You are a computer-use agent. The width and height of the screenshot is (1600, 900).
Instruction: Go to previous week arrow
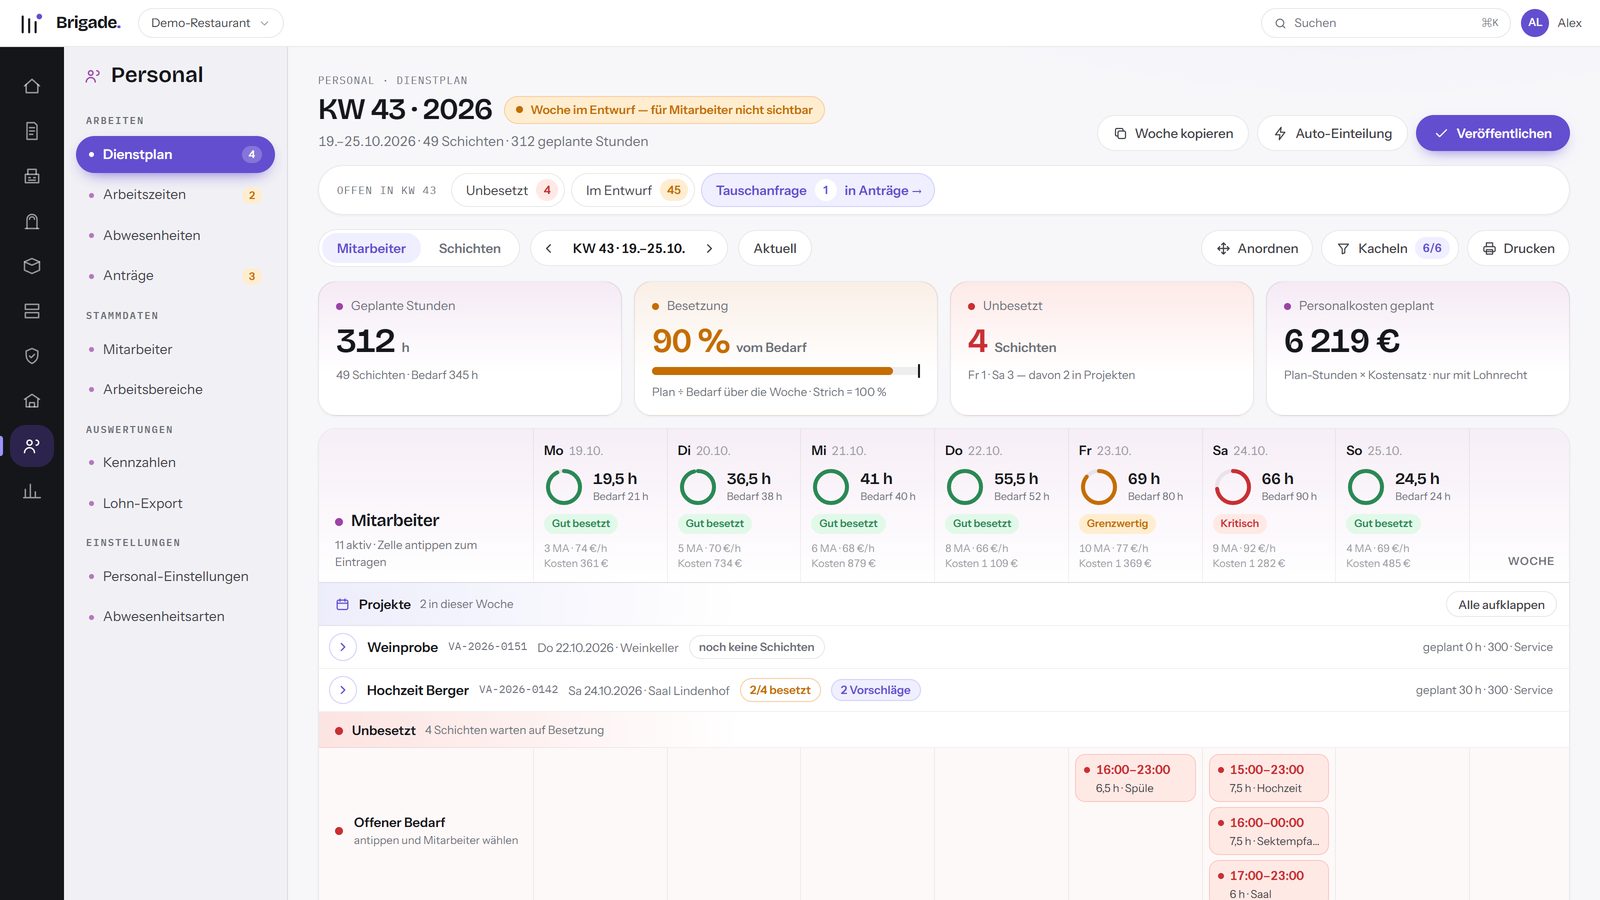point(549,248)
